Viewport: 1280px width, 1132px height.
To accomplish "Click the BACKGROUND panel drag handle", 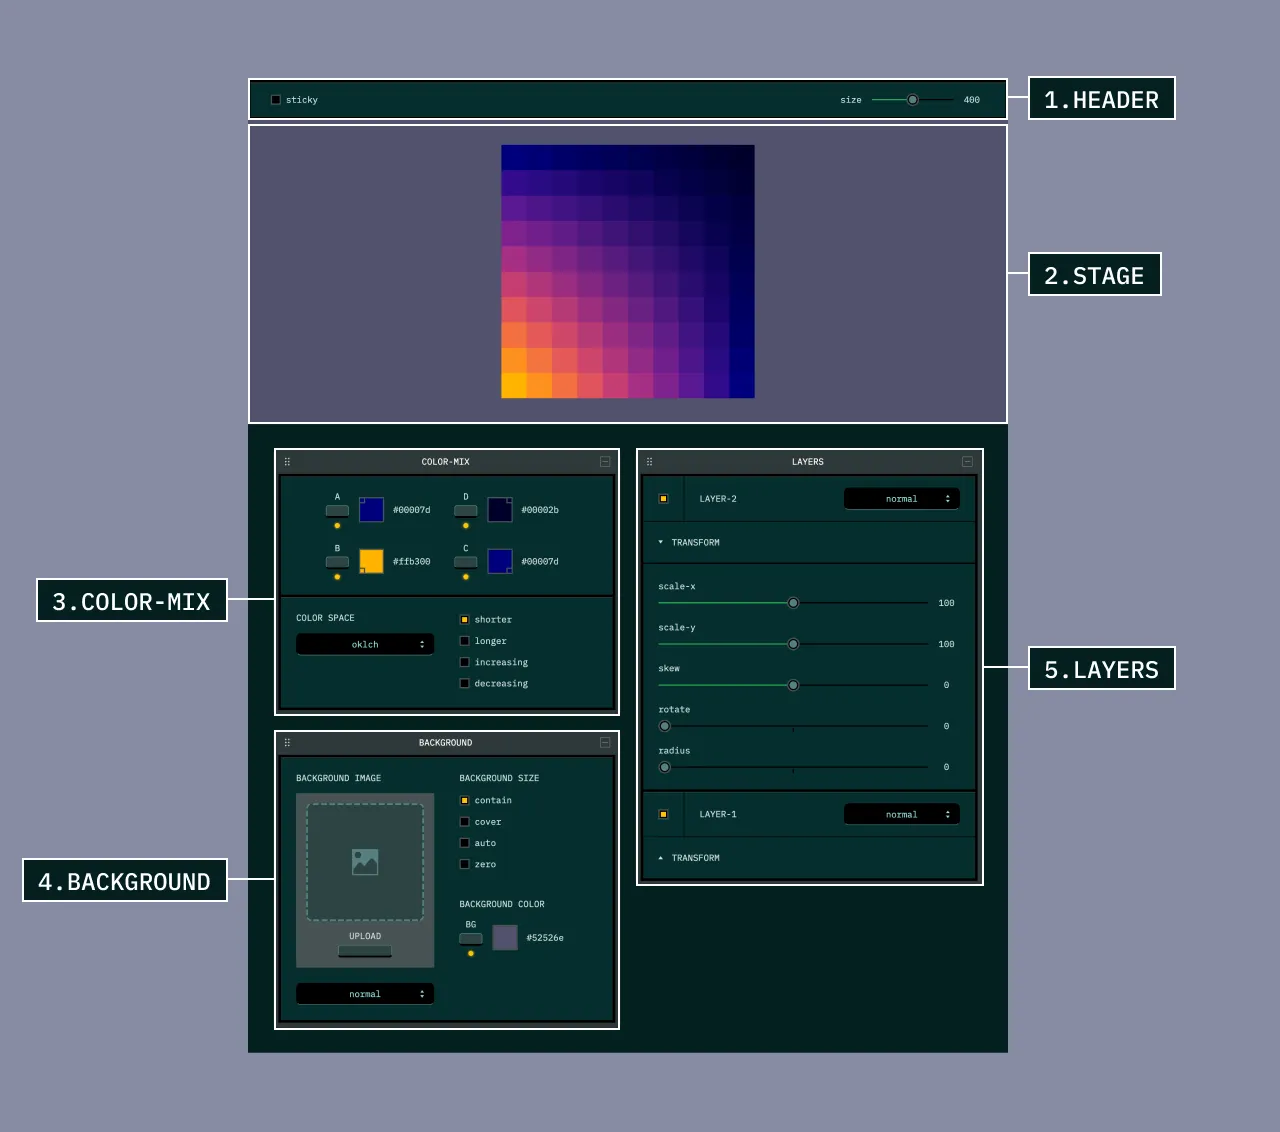I will click(x=287, y=742).
